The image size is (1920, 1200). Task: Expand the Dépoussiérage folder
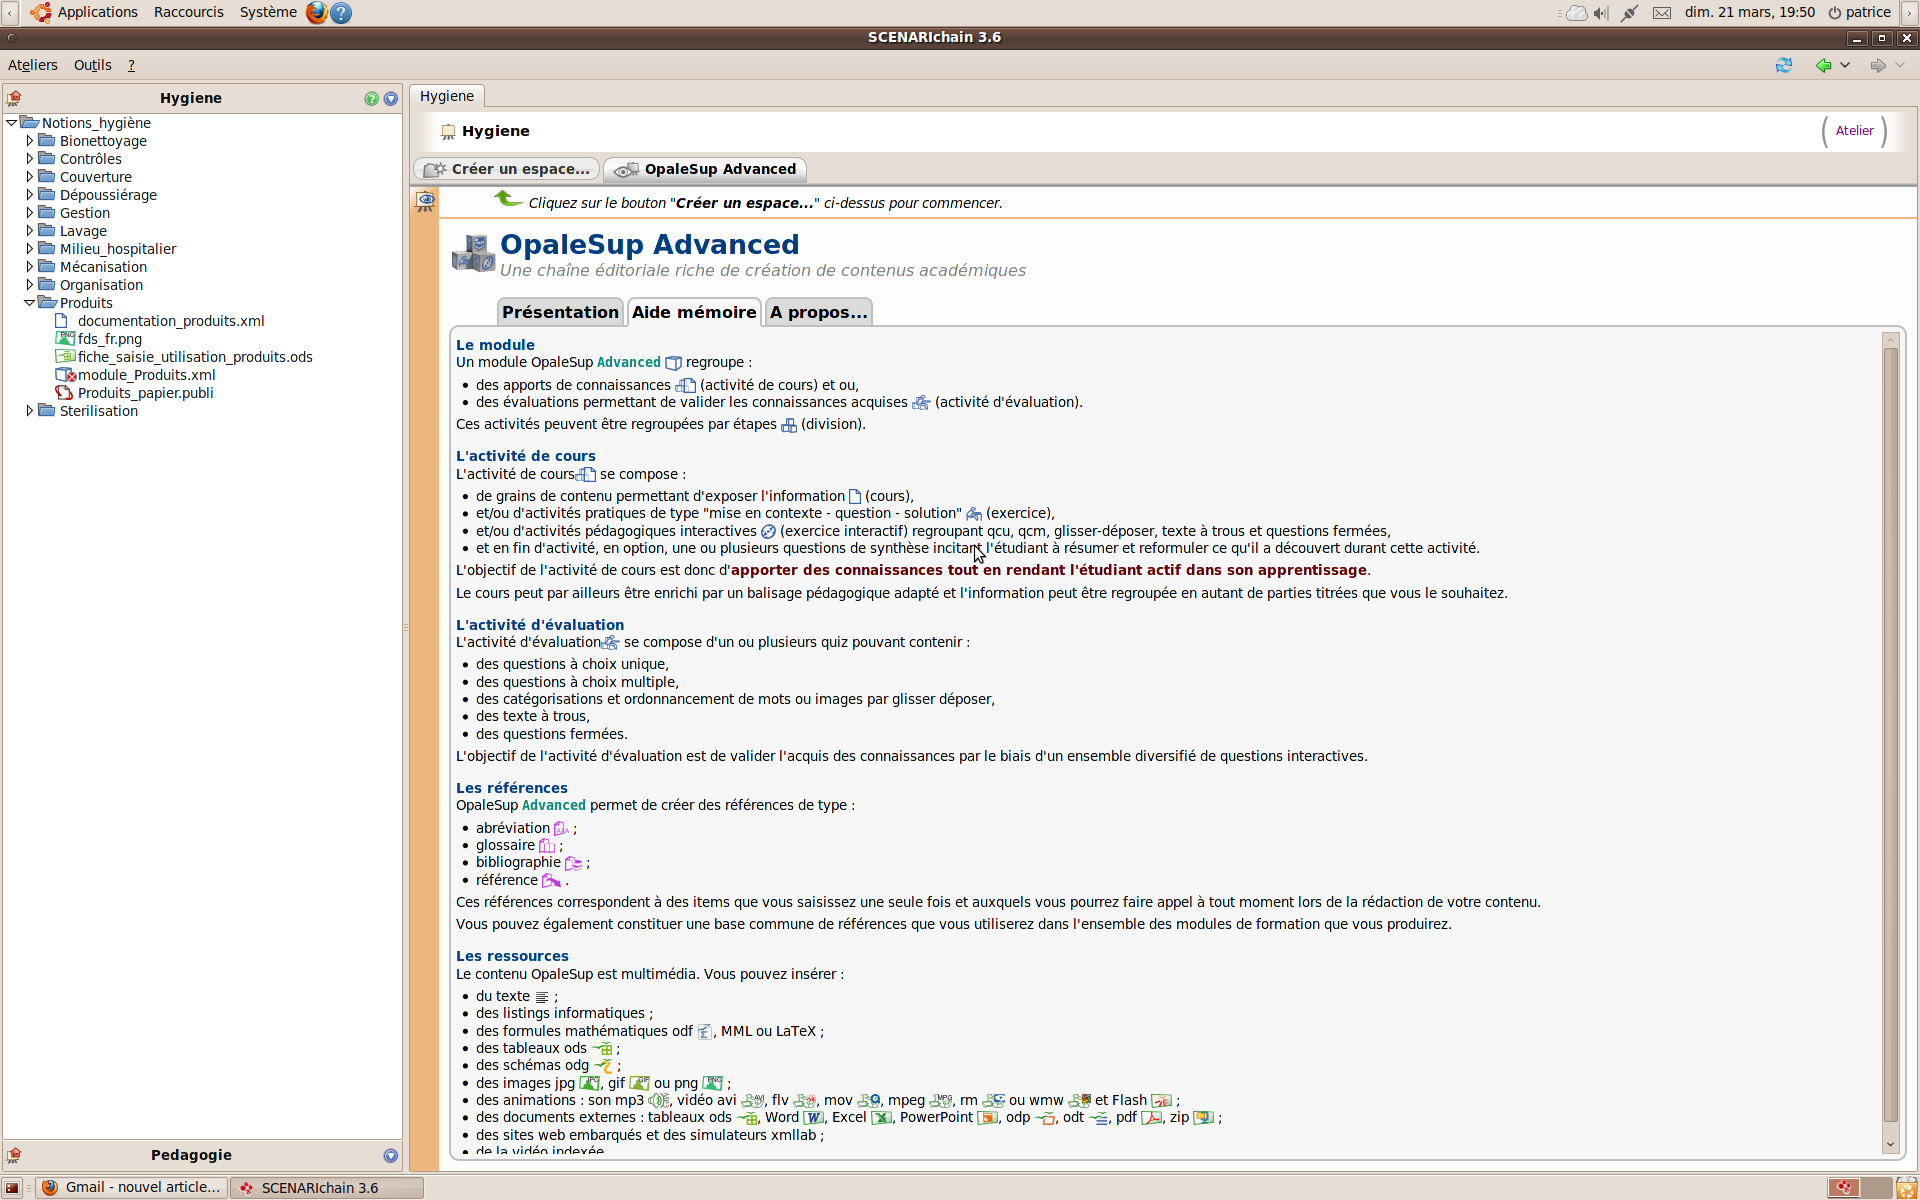(x=30, y=195)
